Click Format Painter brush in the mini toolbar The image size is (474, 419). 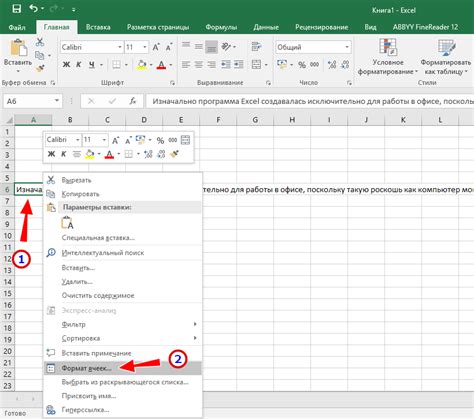coord(174,154)
